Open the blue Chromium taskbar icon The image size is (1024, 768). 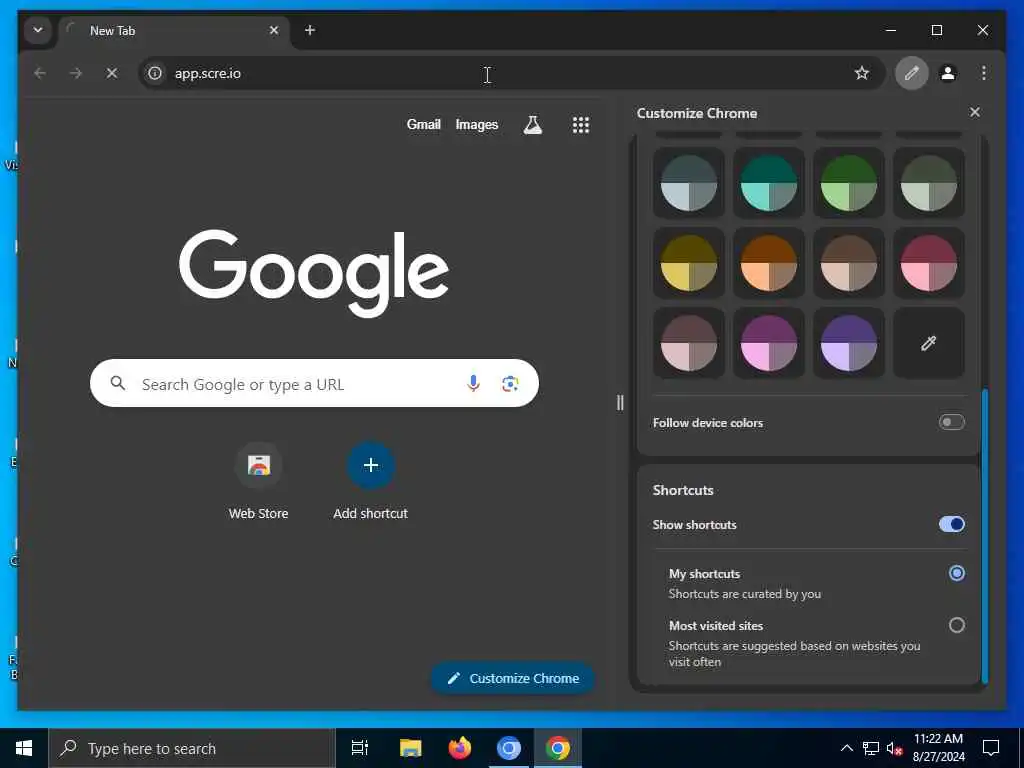(x=509, y=748)
